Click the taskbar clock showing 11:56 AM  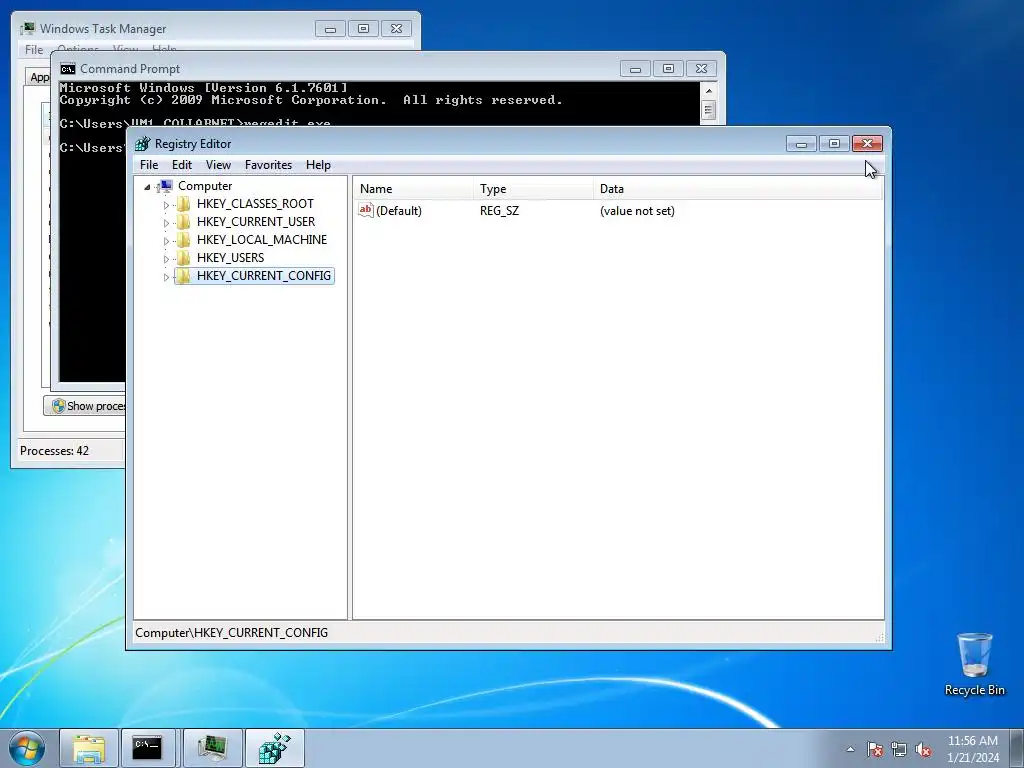click(x=972, y=749)
